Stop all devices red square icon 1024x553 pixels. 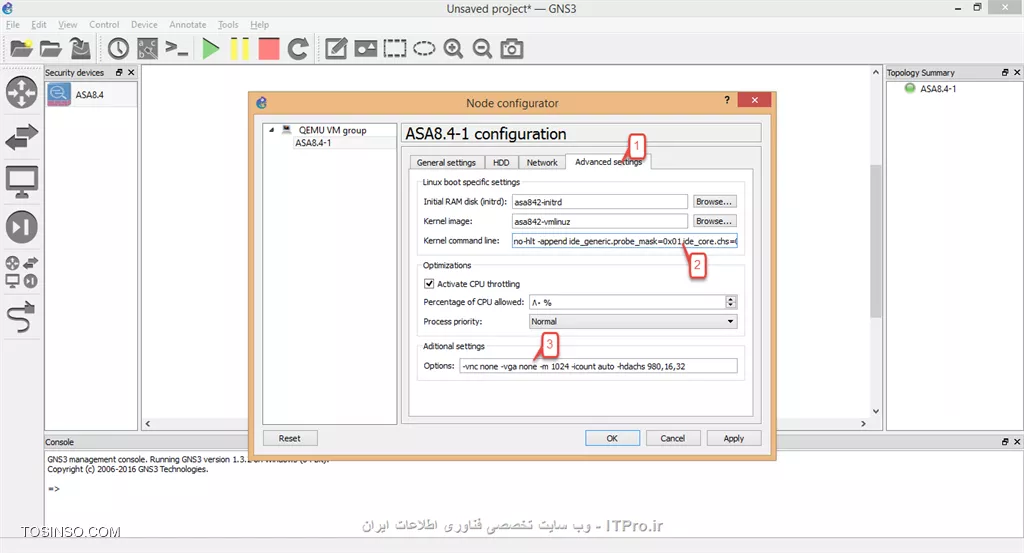pos(268,48)
